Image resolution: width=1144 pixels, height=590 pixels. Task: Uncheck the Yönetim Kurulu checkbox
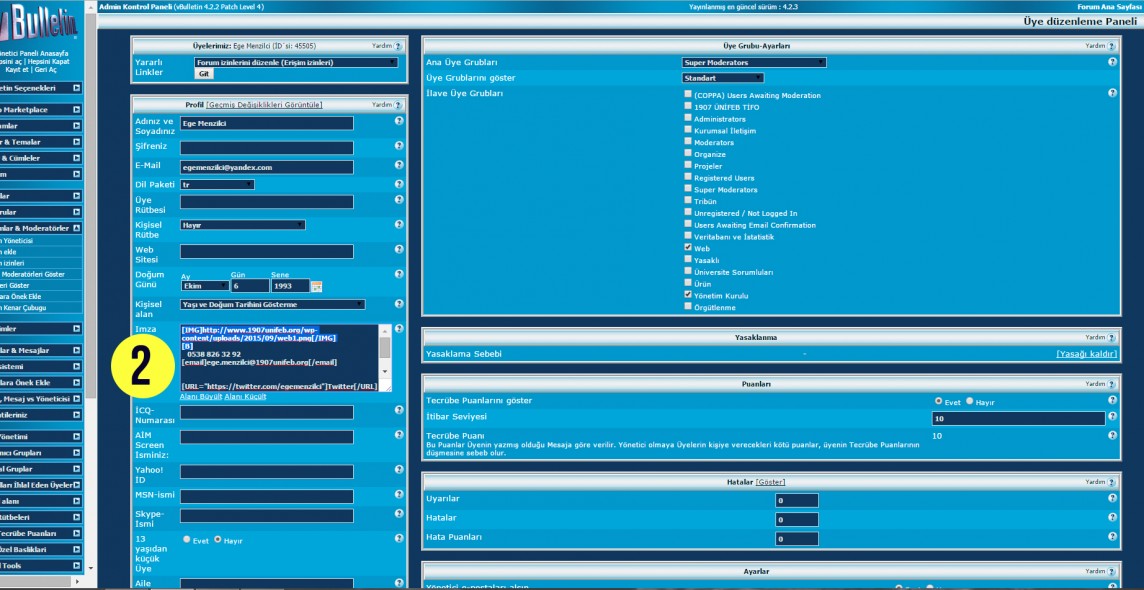(x=688, y=295)
